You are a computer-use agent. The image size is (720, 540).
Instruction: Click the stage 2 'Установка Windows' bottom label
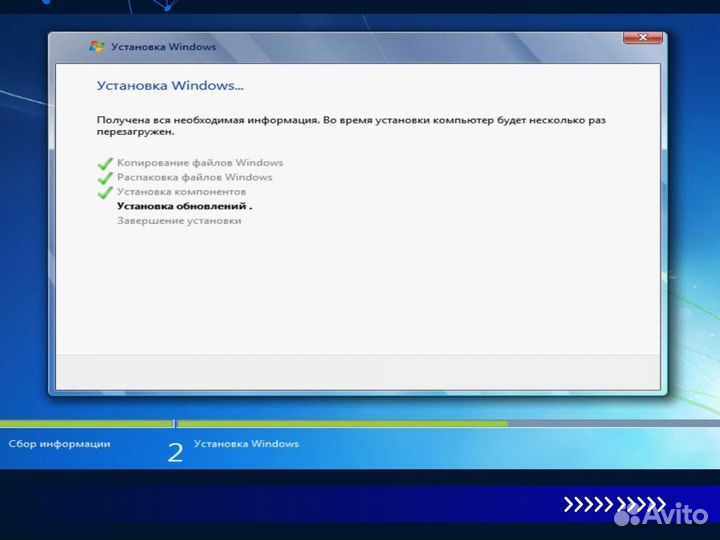coord(246,444)
